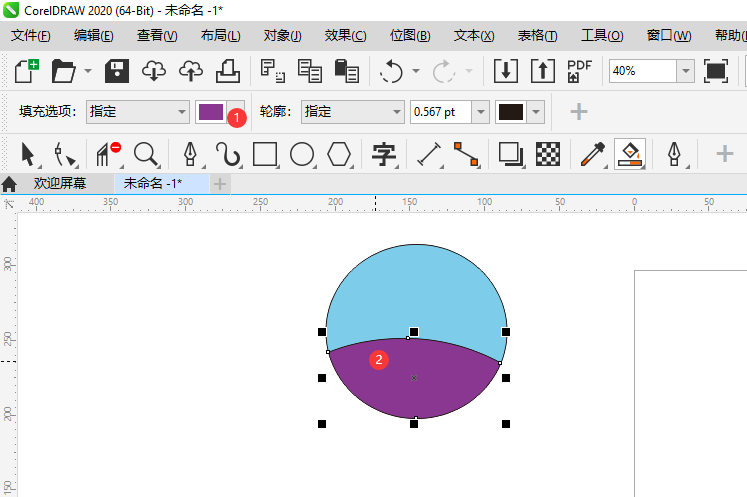
Task: Open the 对象(J) menu
Action: [283, 36]
